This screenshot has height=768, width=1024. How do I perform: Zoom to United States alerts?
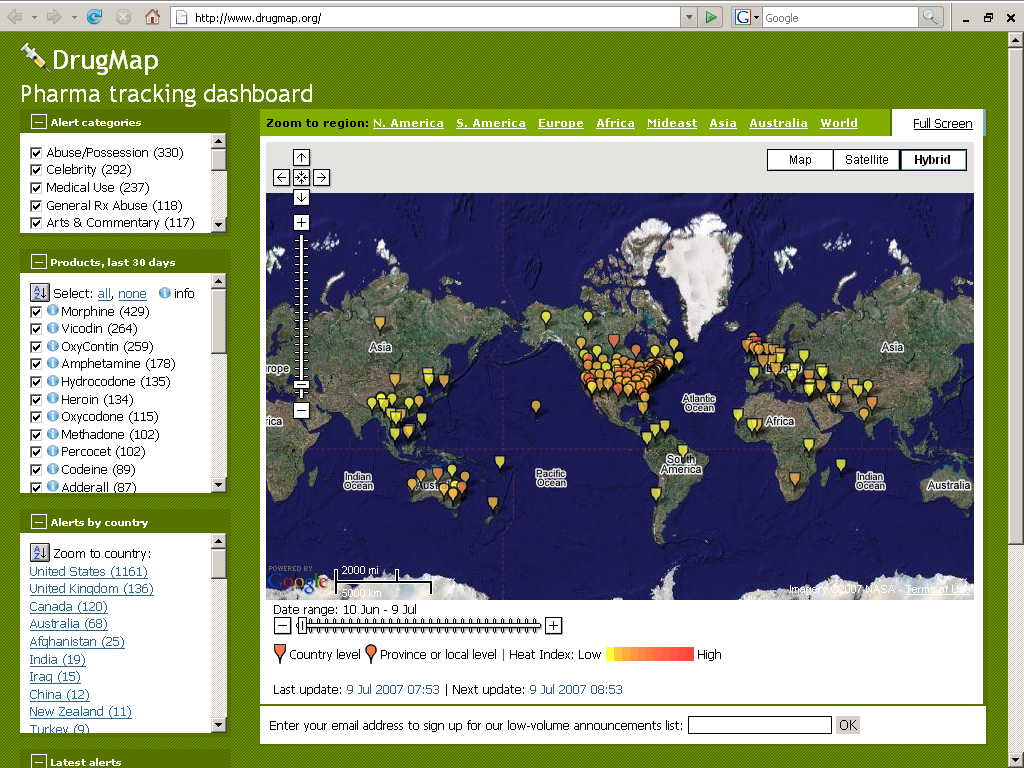pos(88,571)
